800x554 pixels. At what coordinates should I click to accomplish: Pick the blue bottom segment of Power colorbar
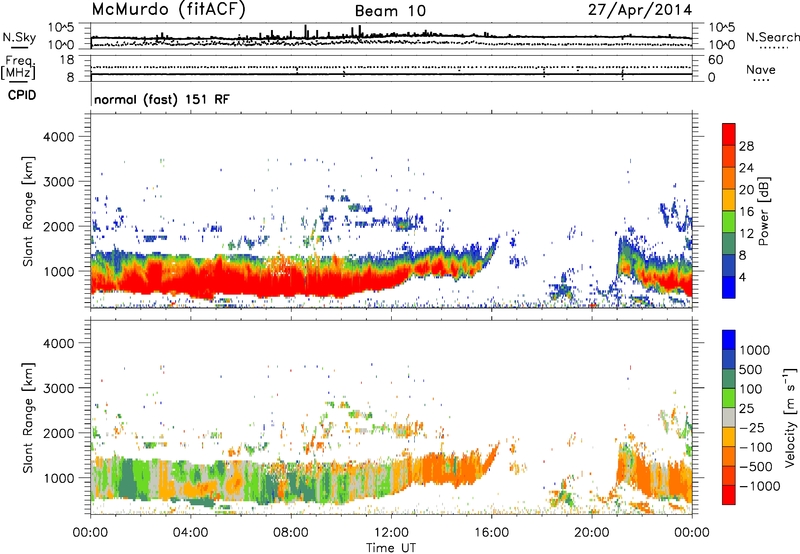click(729, 287)
